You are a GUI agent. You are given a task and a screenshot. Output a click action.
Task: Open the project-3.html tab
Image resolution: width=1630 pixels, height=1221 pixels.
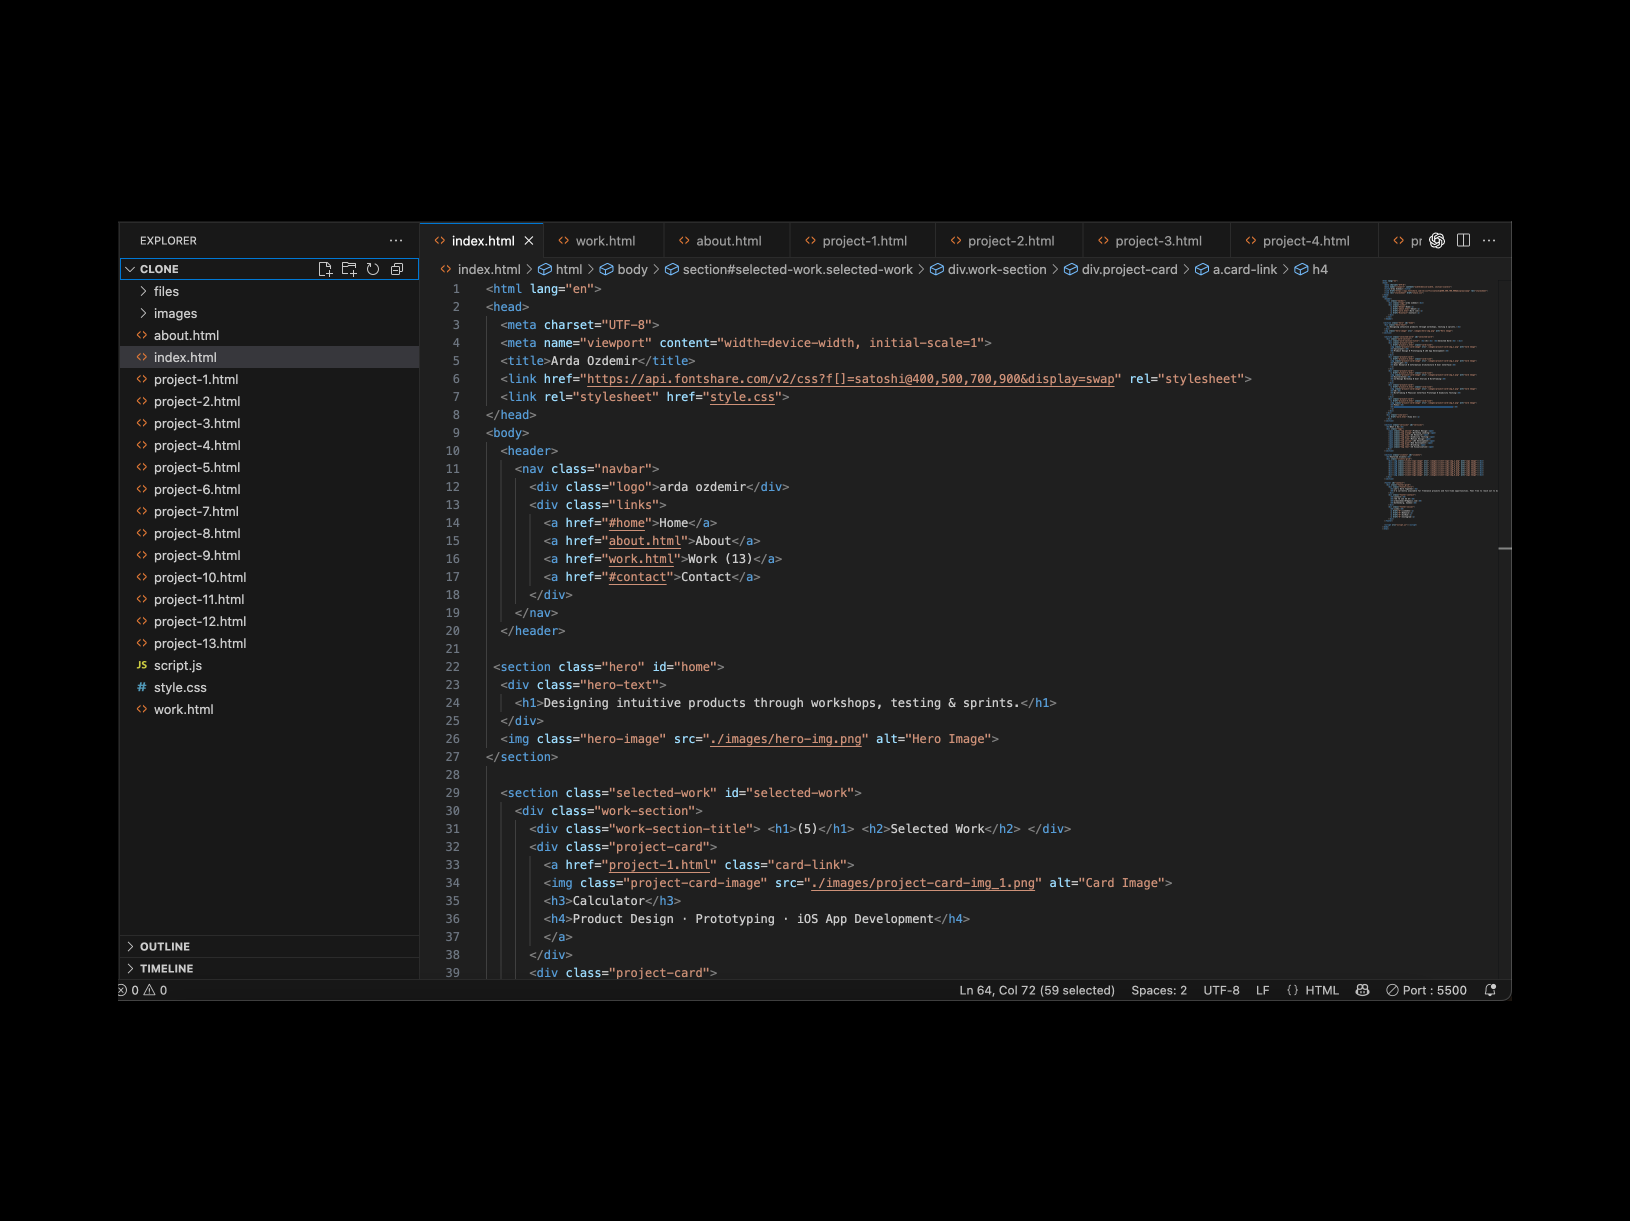(1155, 240)
